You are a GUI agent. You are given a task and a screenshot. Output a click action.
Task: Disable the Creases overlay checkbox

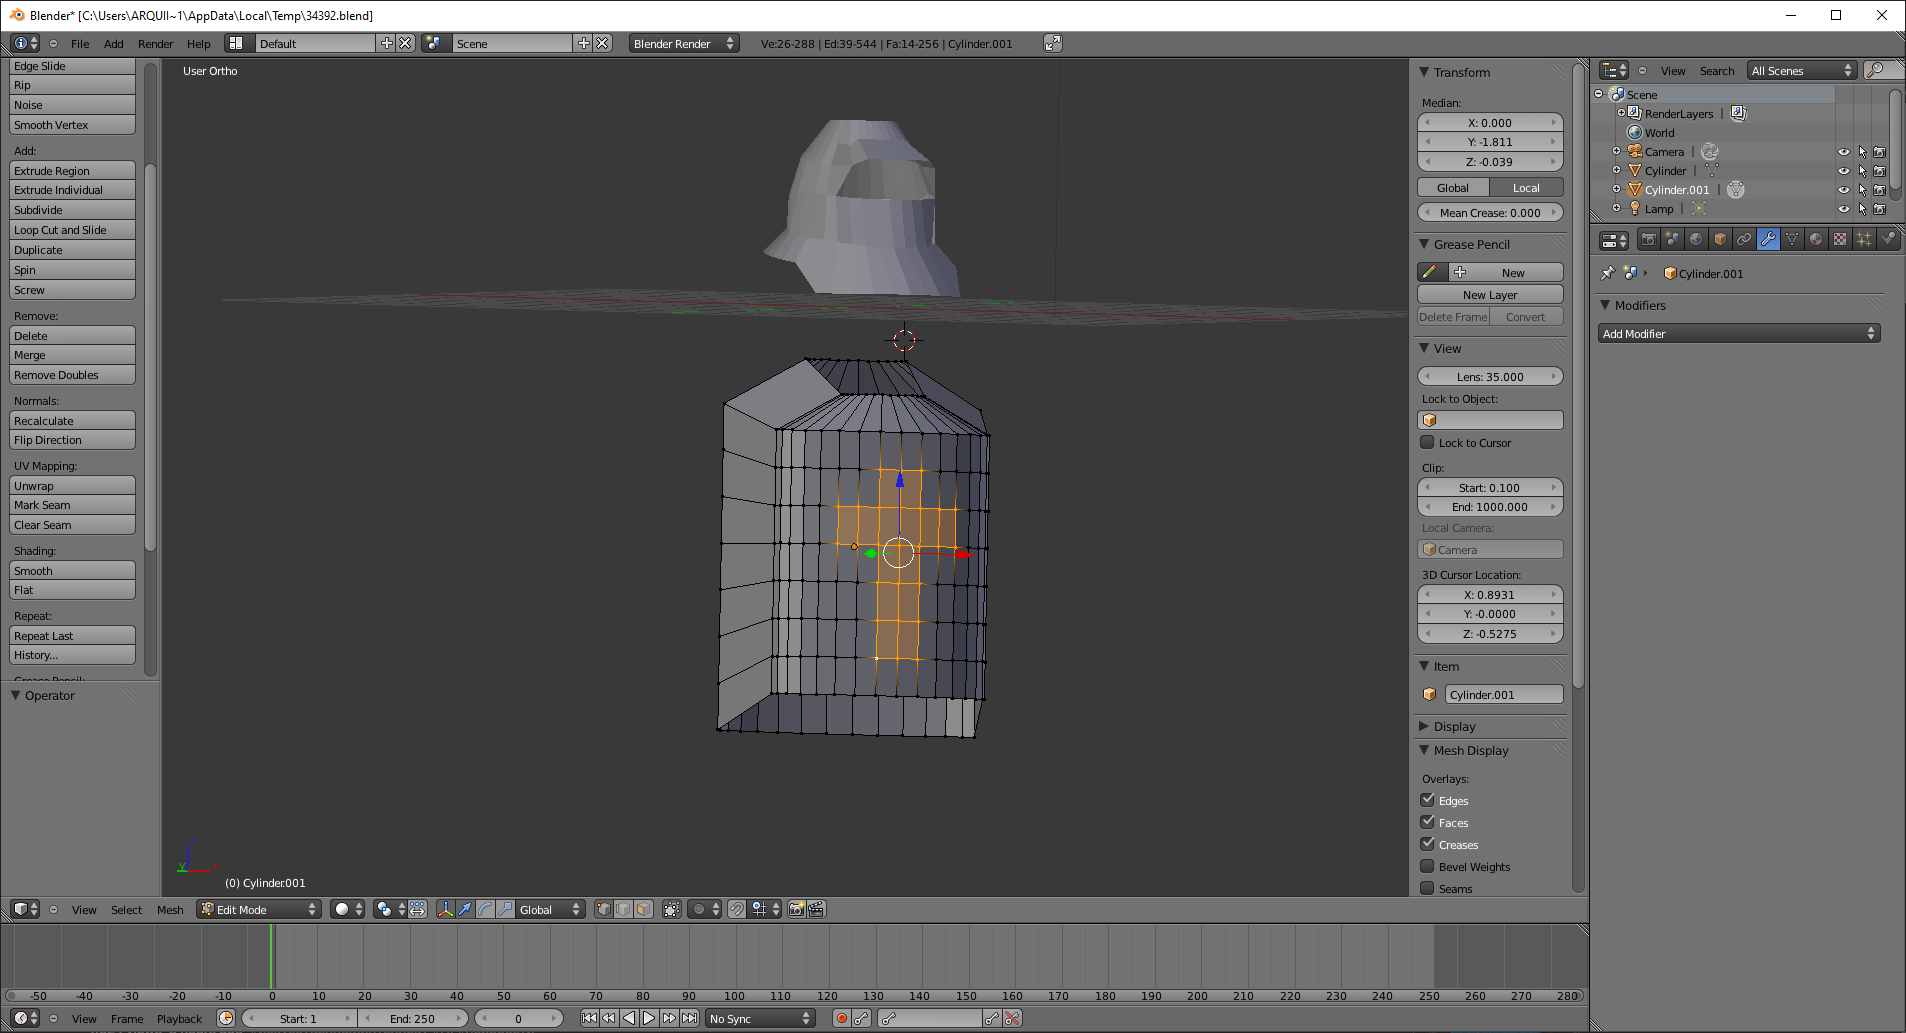tap(1428, 844)
